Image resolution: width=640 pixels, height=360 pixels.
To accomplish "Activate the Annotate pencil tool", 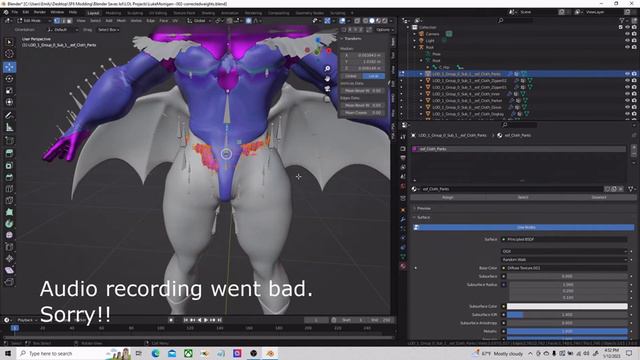I will pyautogui.click(x=9, y=116).
